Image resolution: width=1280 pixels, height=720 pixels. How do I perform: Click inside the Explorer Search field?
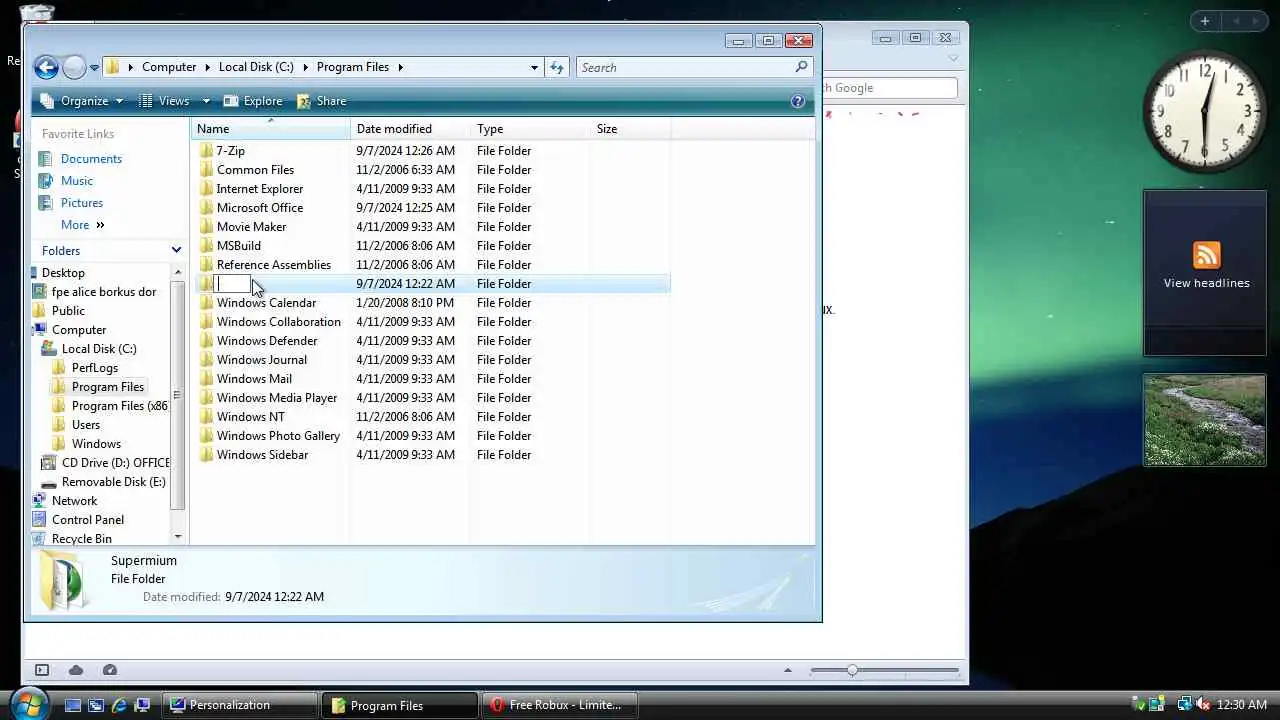693,67
